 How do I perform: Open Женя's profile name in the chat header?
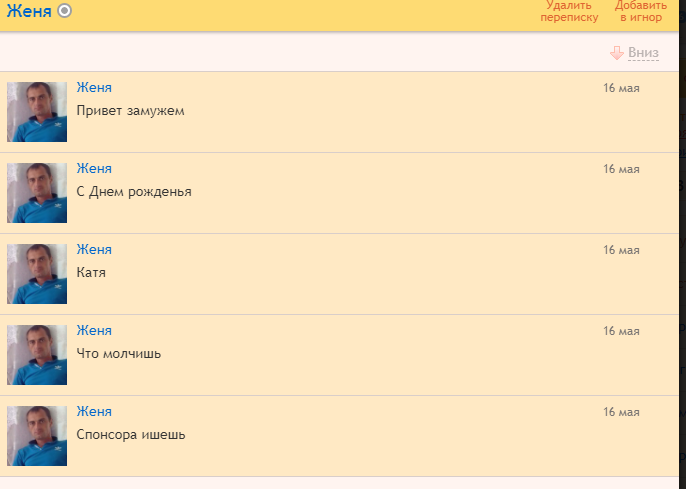(x=29, y=11)
